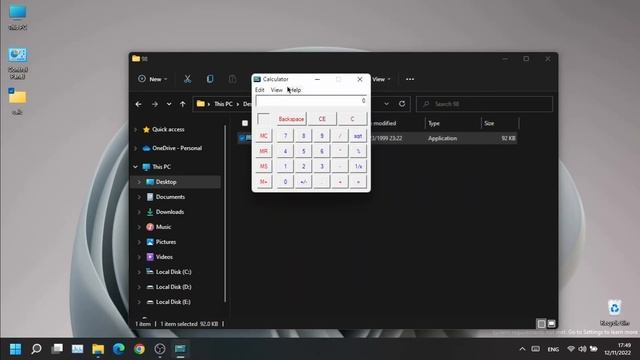Expand the Documents folder chevron
The width and height of the screenshot is (640, 360).
click(x=139, y=197)
